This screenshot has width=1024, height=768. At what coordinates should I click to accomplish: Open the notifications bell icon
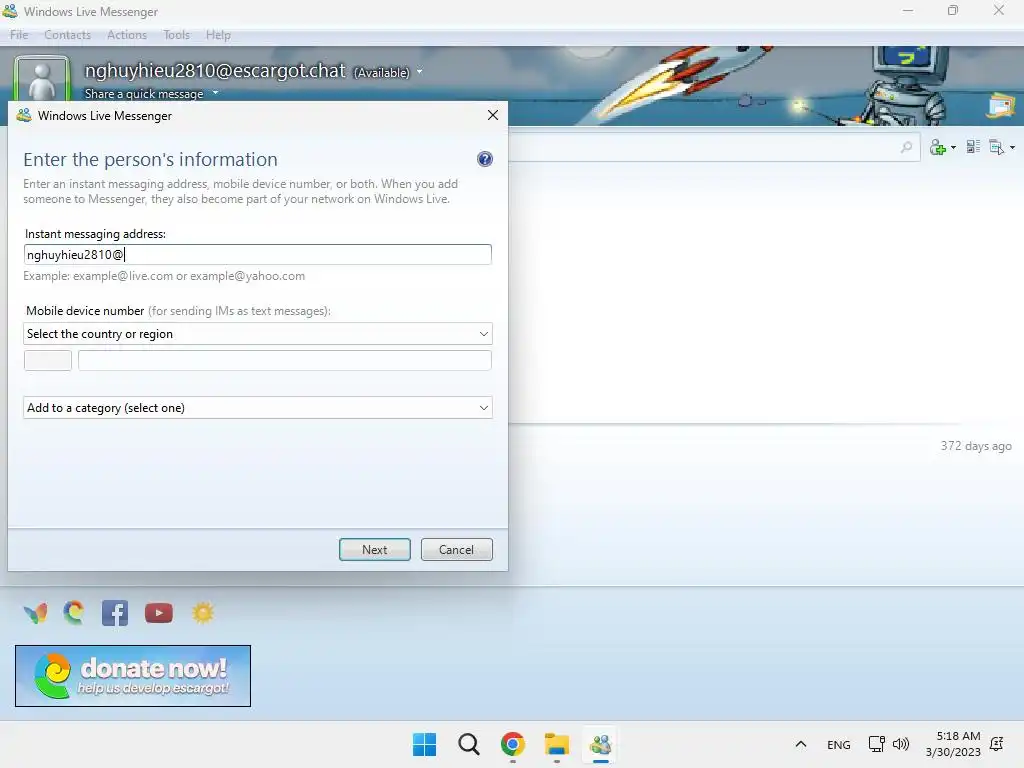point(997,744)
